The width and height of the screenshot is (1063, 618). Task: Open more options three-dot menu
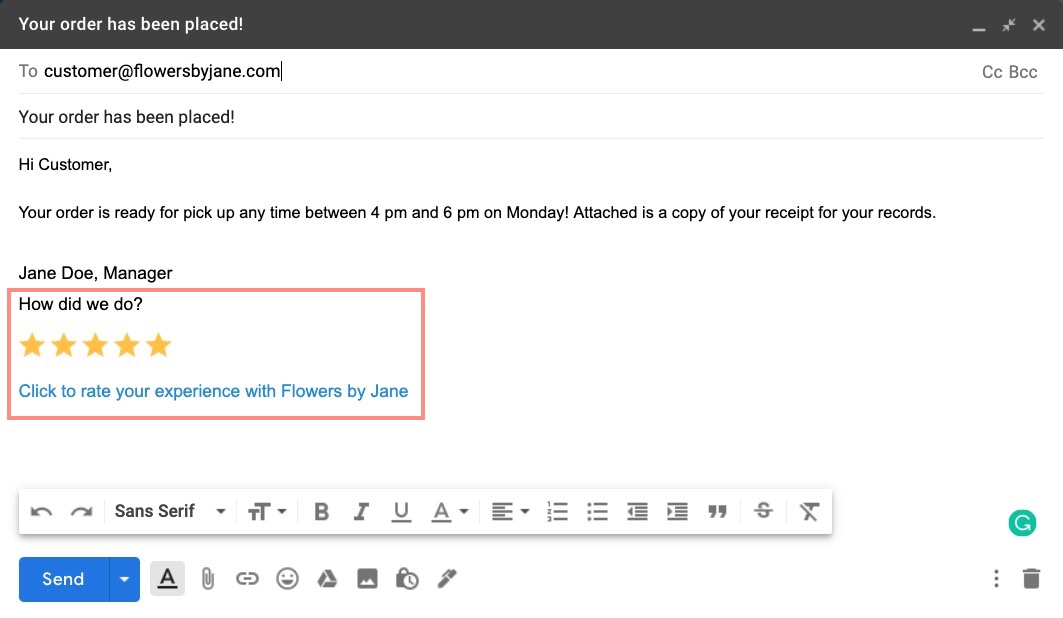point(996,579)
